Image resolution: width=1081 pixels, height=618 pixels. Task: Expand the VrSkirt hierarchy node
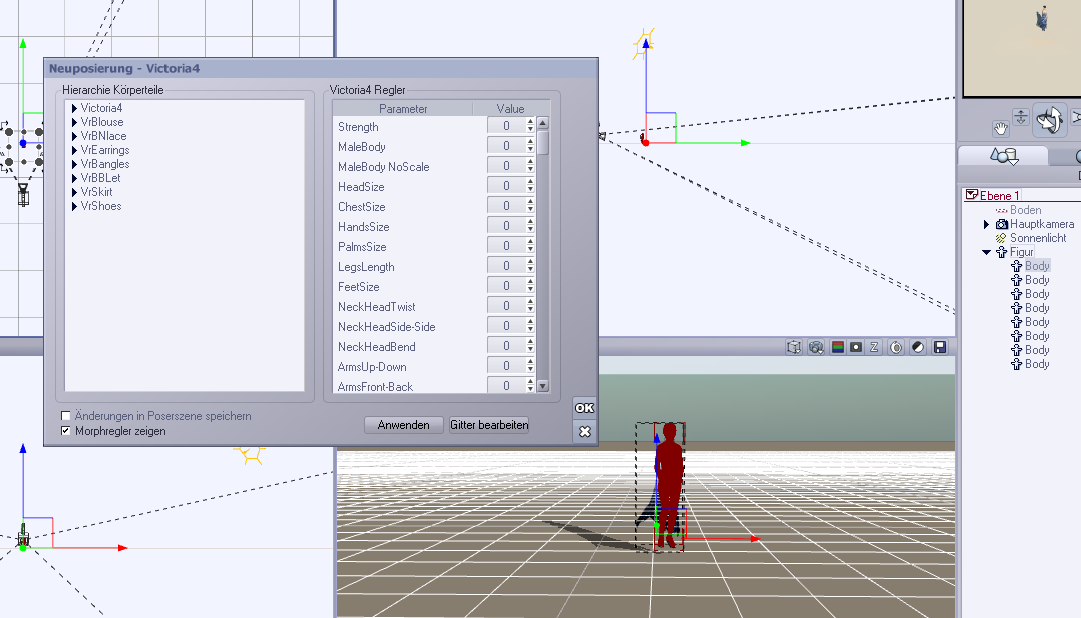point(74,192)
